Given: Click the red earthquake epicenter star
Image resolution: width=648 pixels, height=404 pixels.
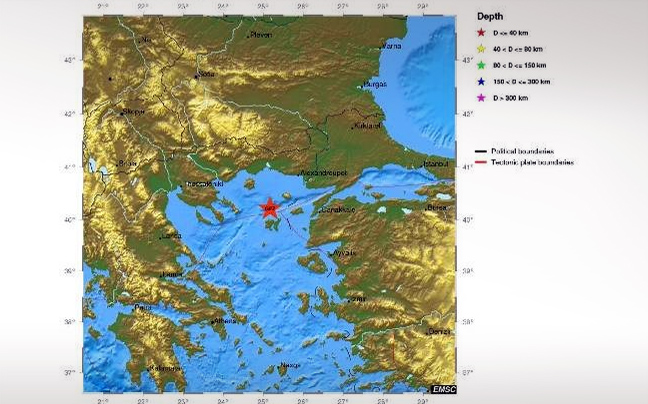Looking at the screenshot, I should (x=269, y=208).
